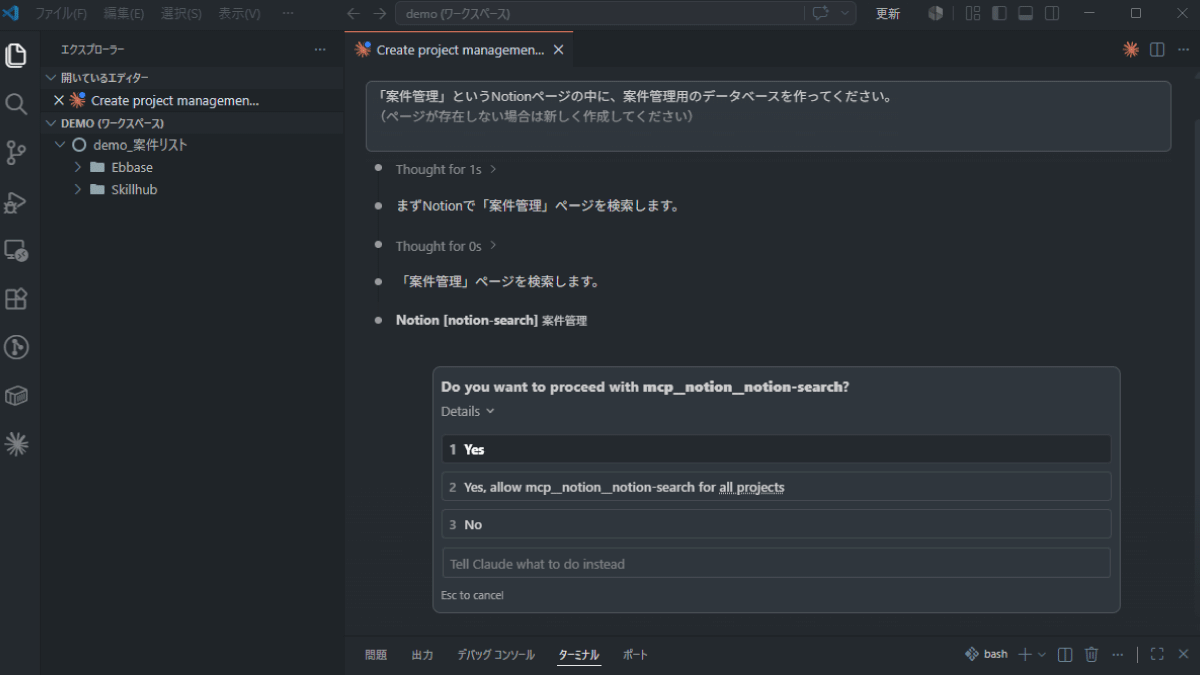
Task: Open terminal panel more actions ellipsis
Action: tap(1117, 654)
